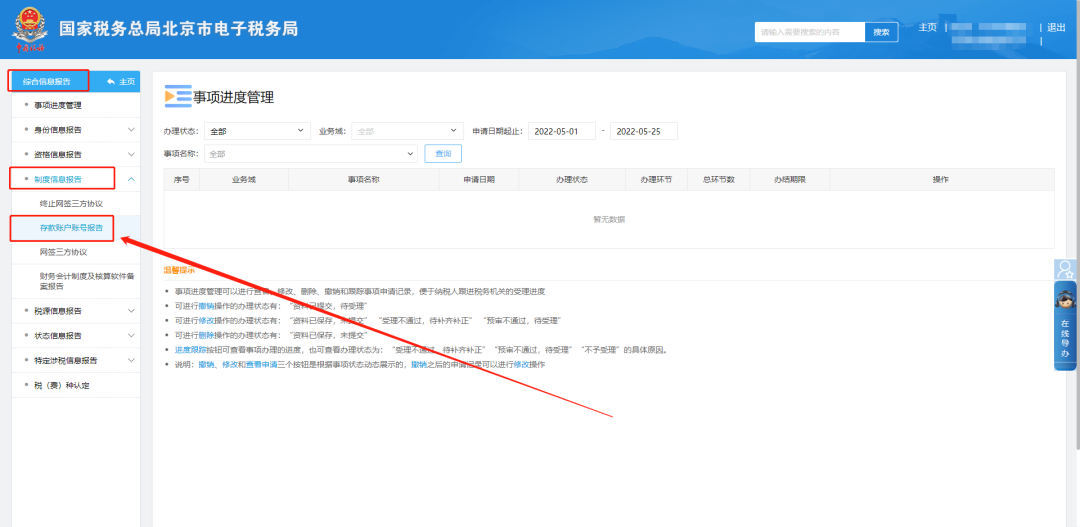Click the online assistant avatar icon
1080x527 pixels.
1066,301
